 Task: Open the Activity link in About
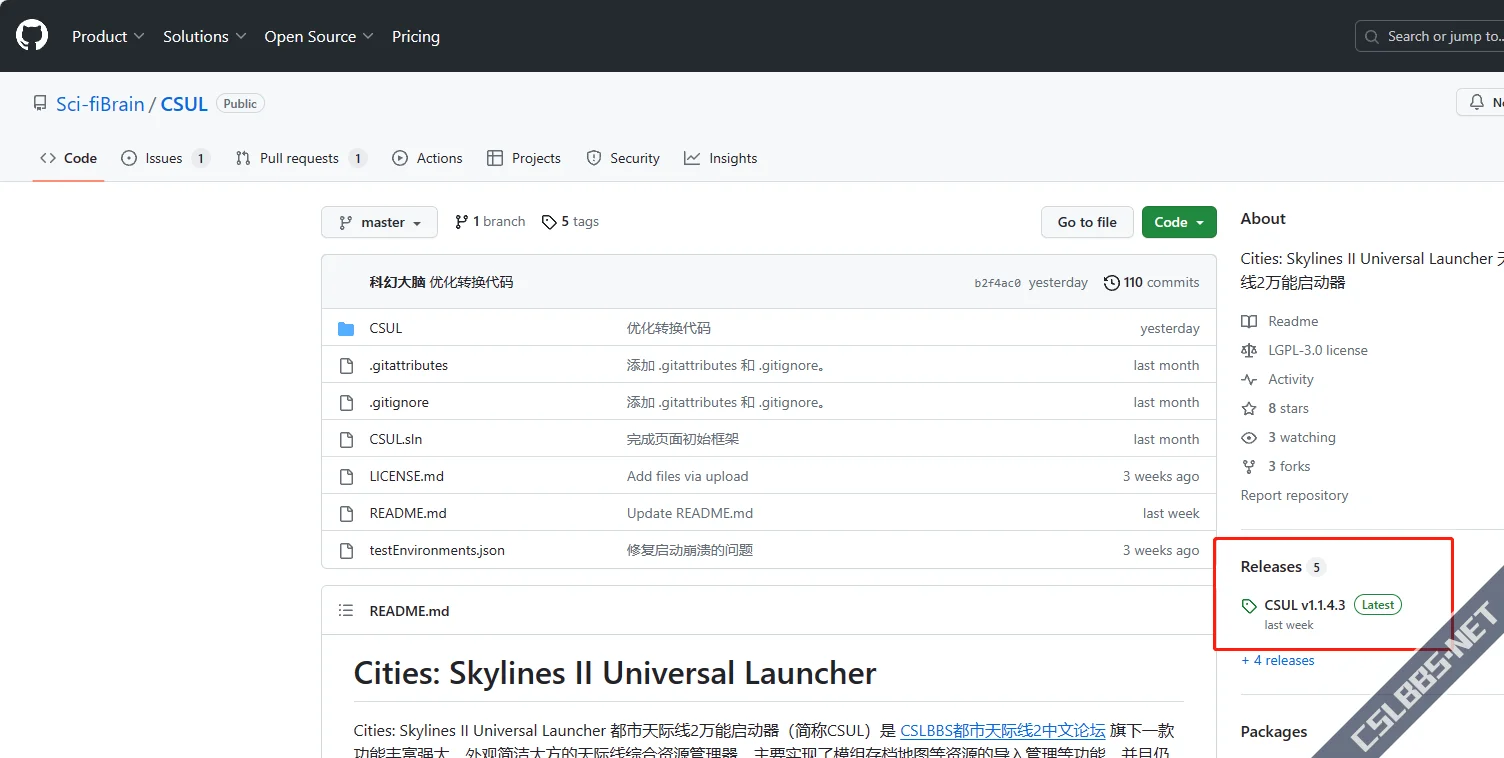point(1277,379)
